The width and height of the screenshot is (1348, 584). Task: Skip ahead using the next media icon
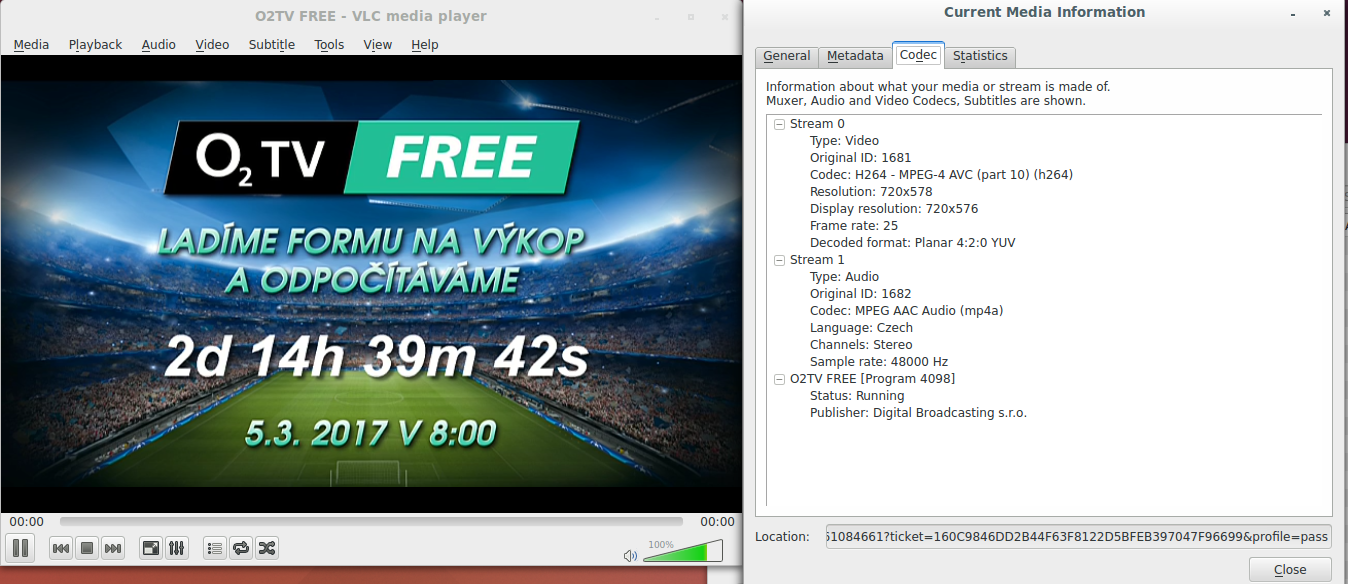tap(113, 548)
